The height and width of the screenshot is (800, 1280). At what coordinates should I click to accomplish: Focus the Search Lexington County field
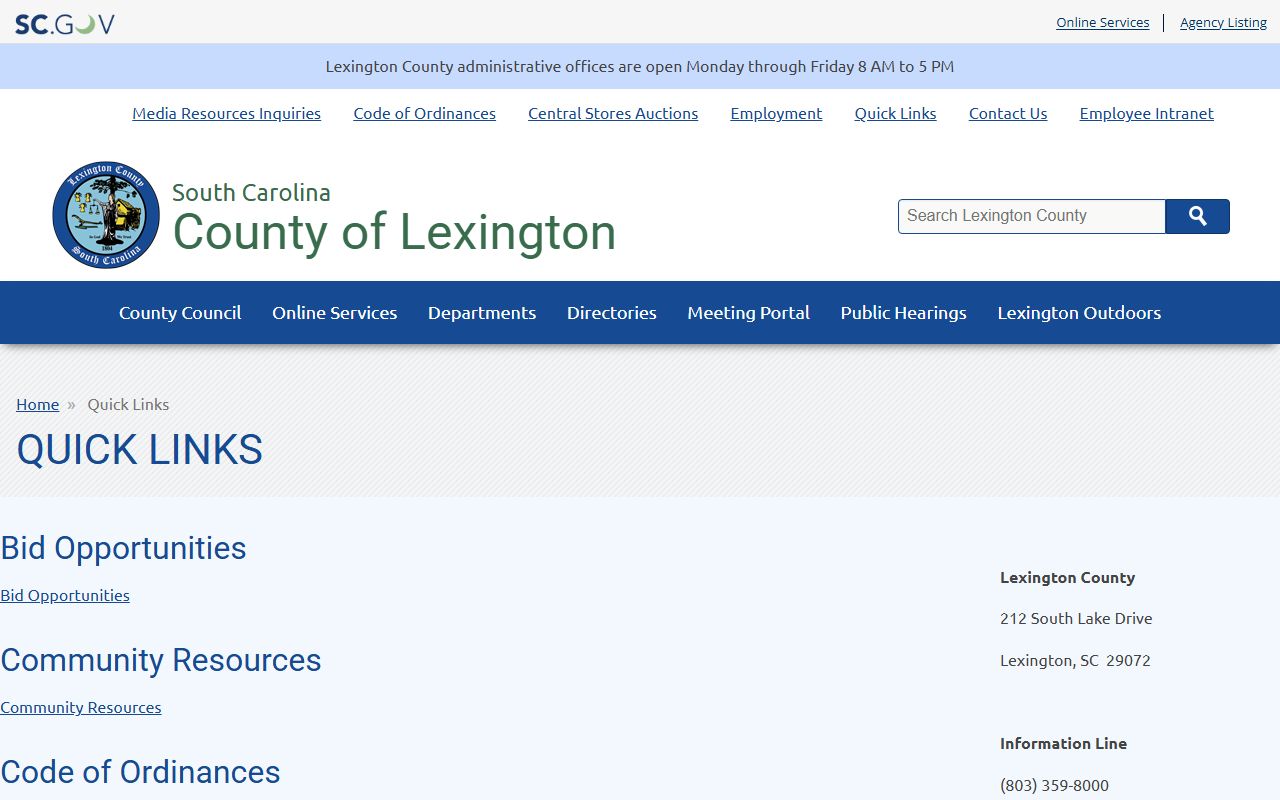pyautogui.click(x=1032, y=216)
